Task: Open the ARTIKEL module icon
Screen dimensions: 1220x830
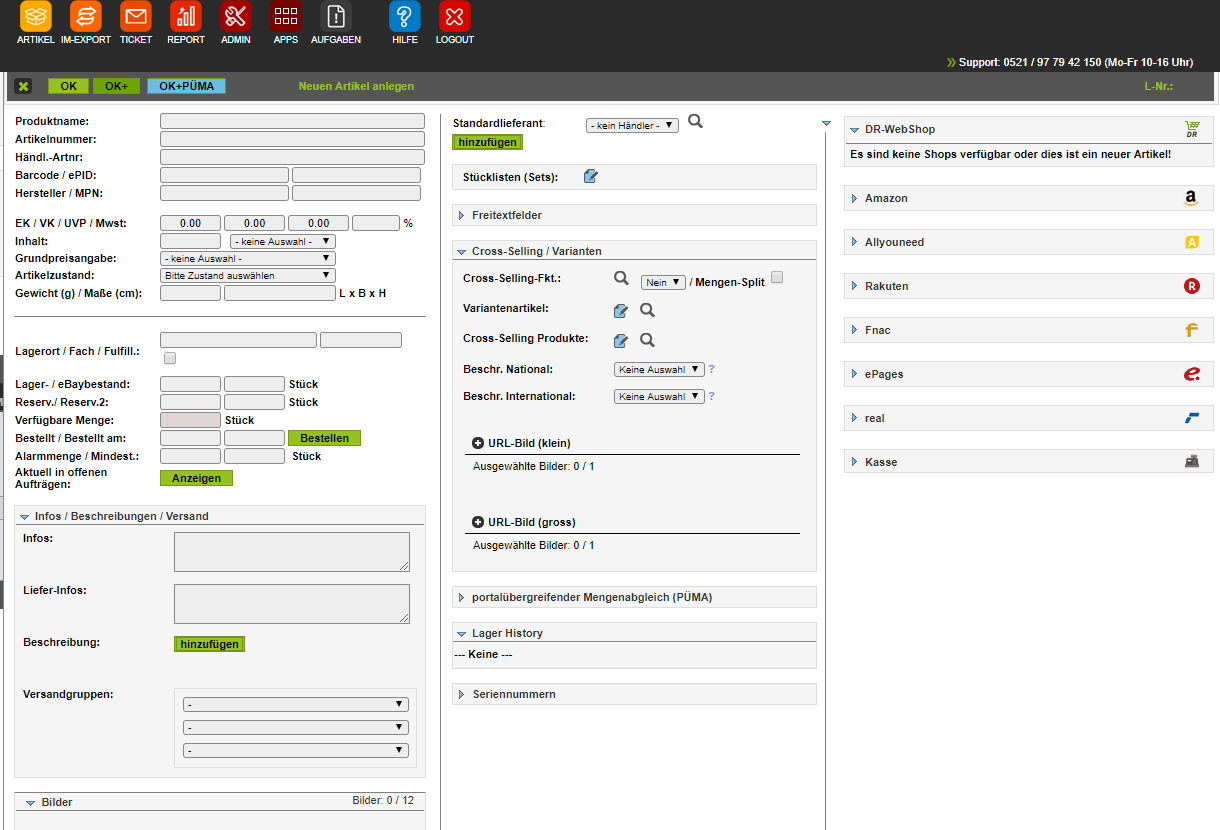Action: click(36, 16)
